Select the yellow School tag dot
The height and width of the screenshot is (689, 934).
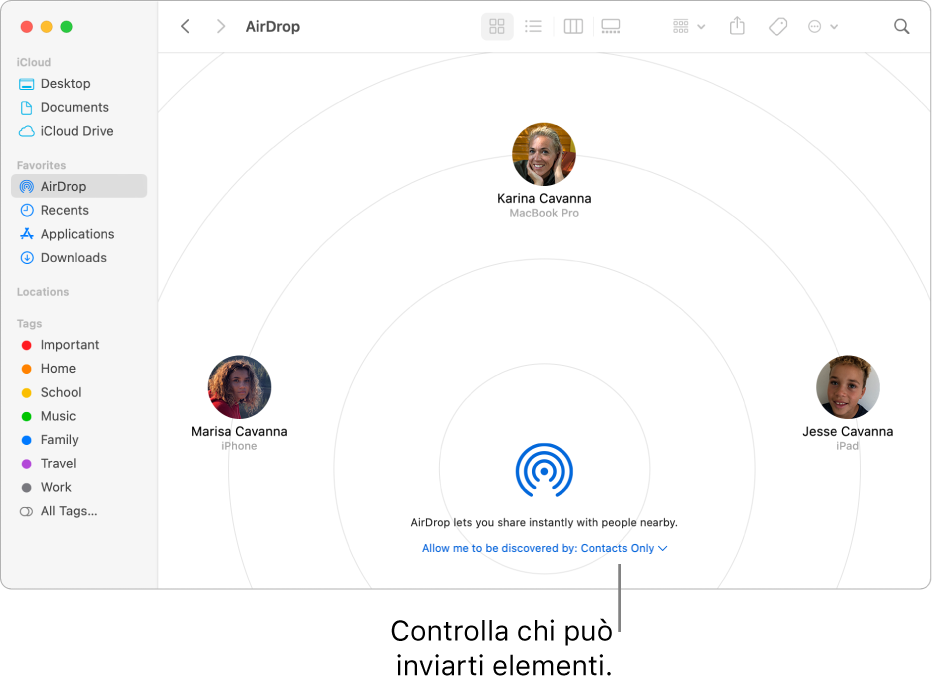pyautogui.click(x=26, y=393)
